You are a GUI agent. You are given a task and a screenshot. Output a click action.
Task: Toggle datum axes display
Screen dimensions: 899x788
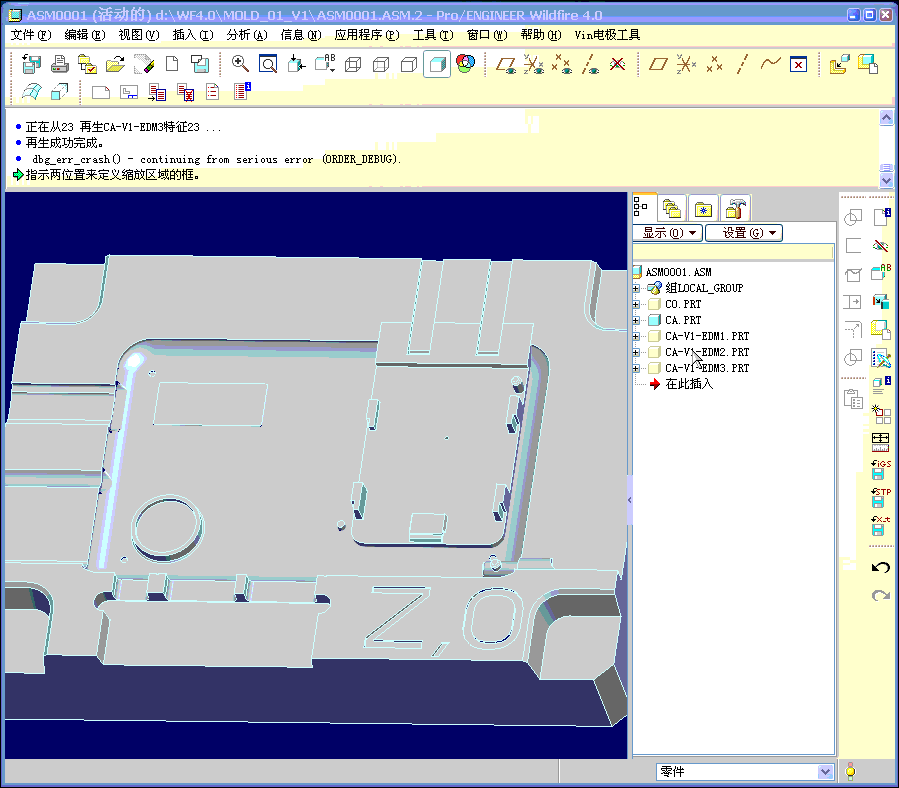[x=590, y=64]
